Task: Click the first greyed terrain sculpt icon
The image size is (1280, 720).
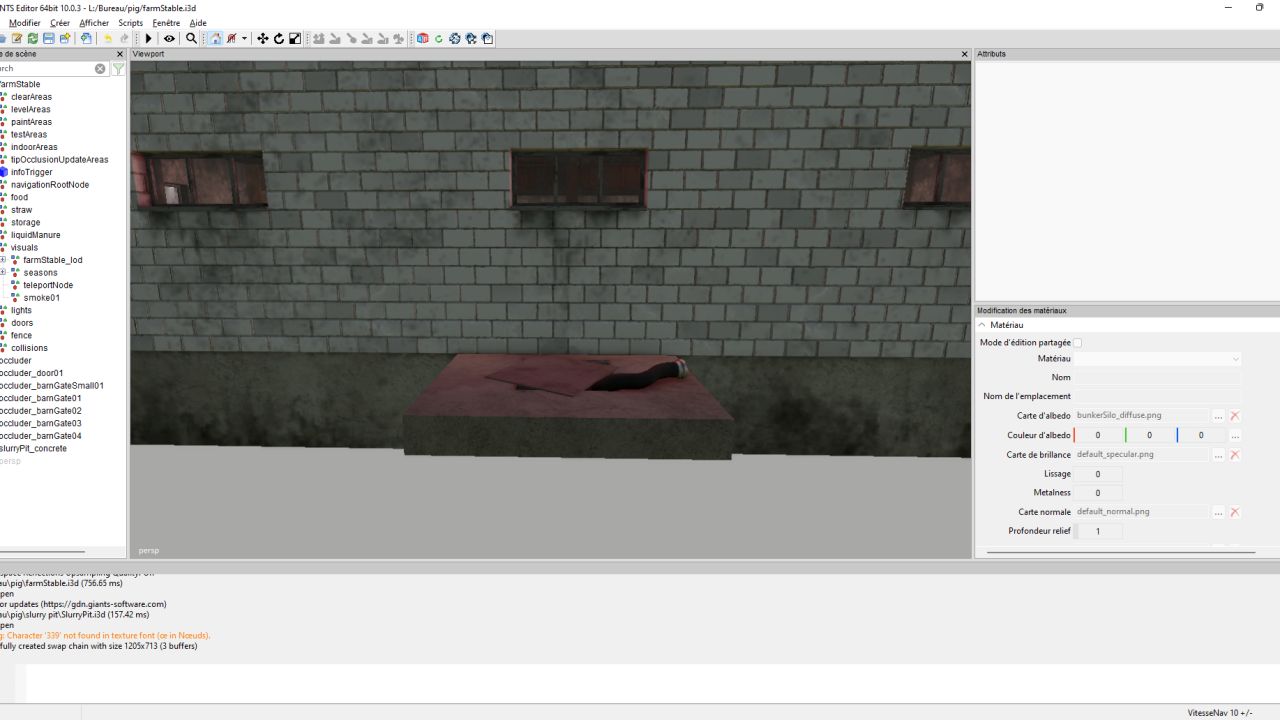Action: pos(319,38)
